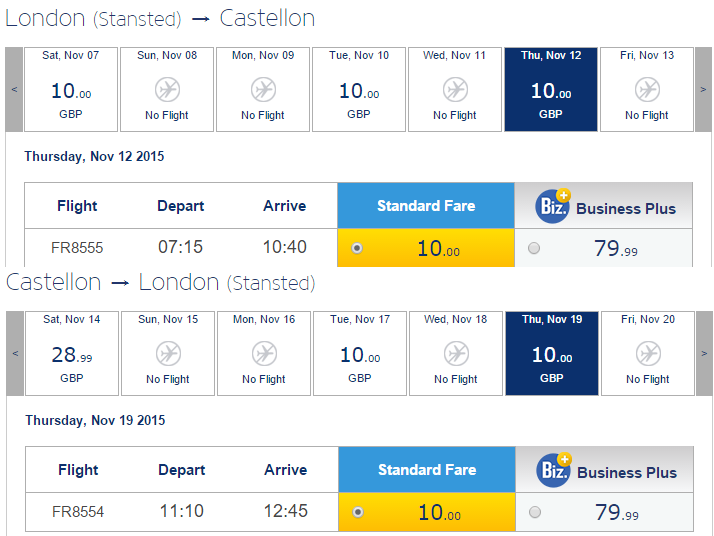Click the Standard Fare header for outbound flight
The image size is (714, 536).
click(426, 206)
